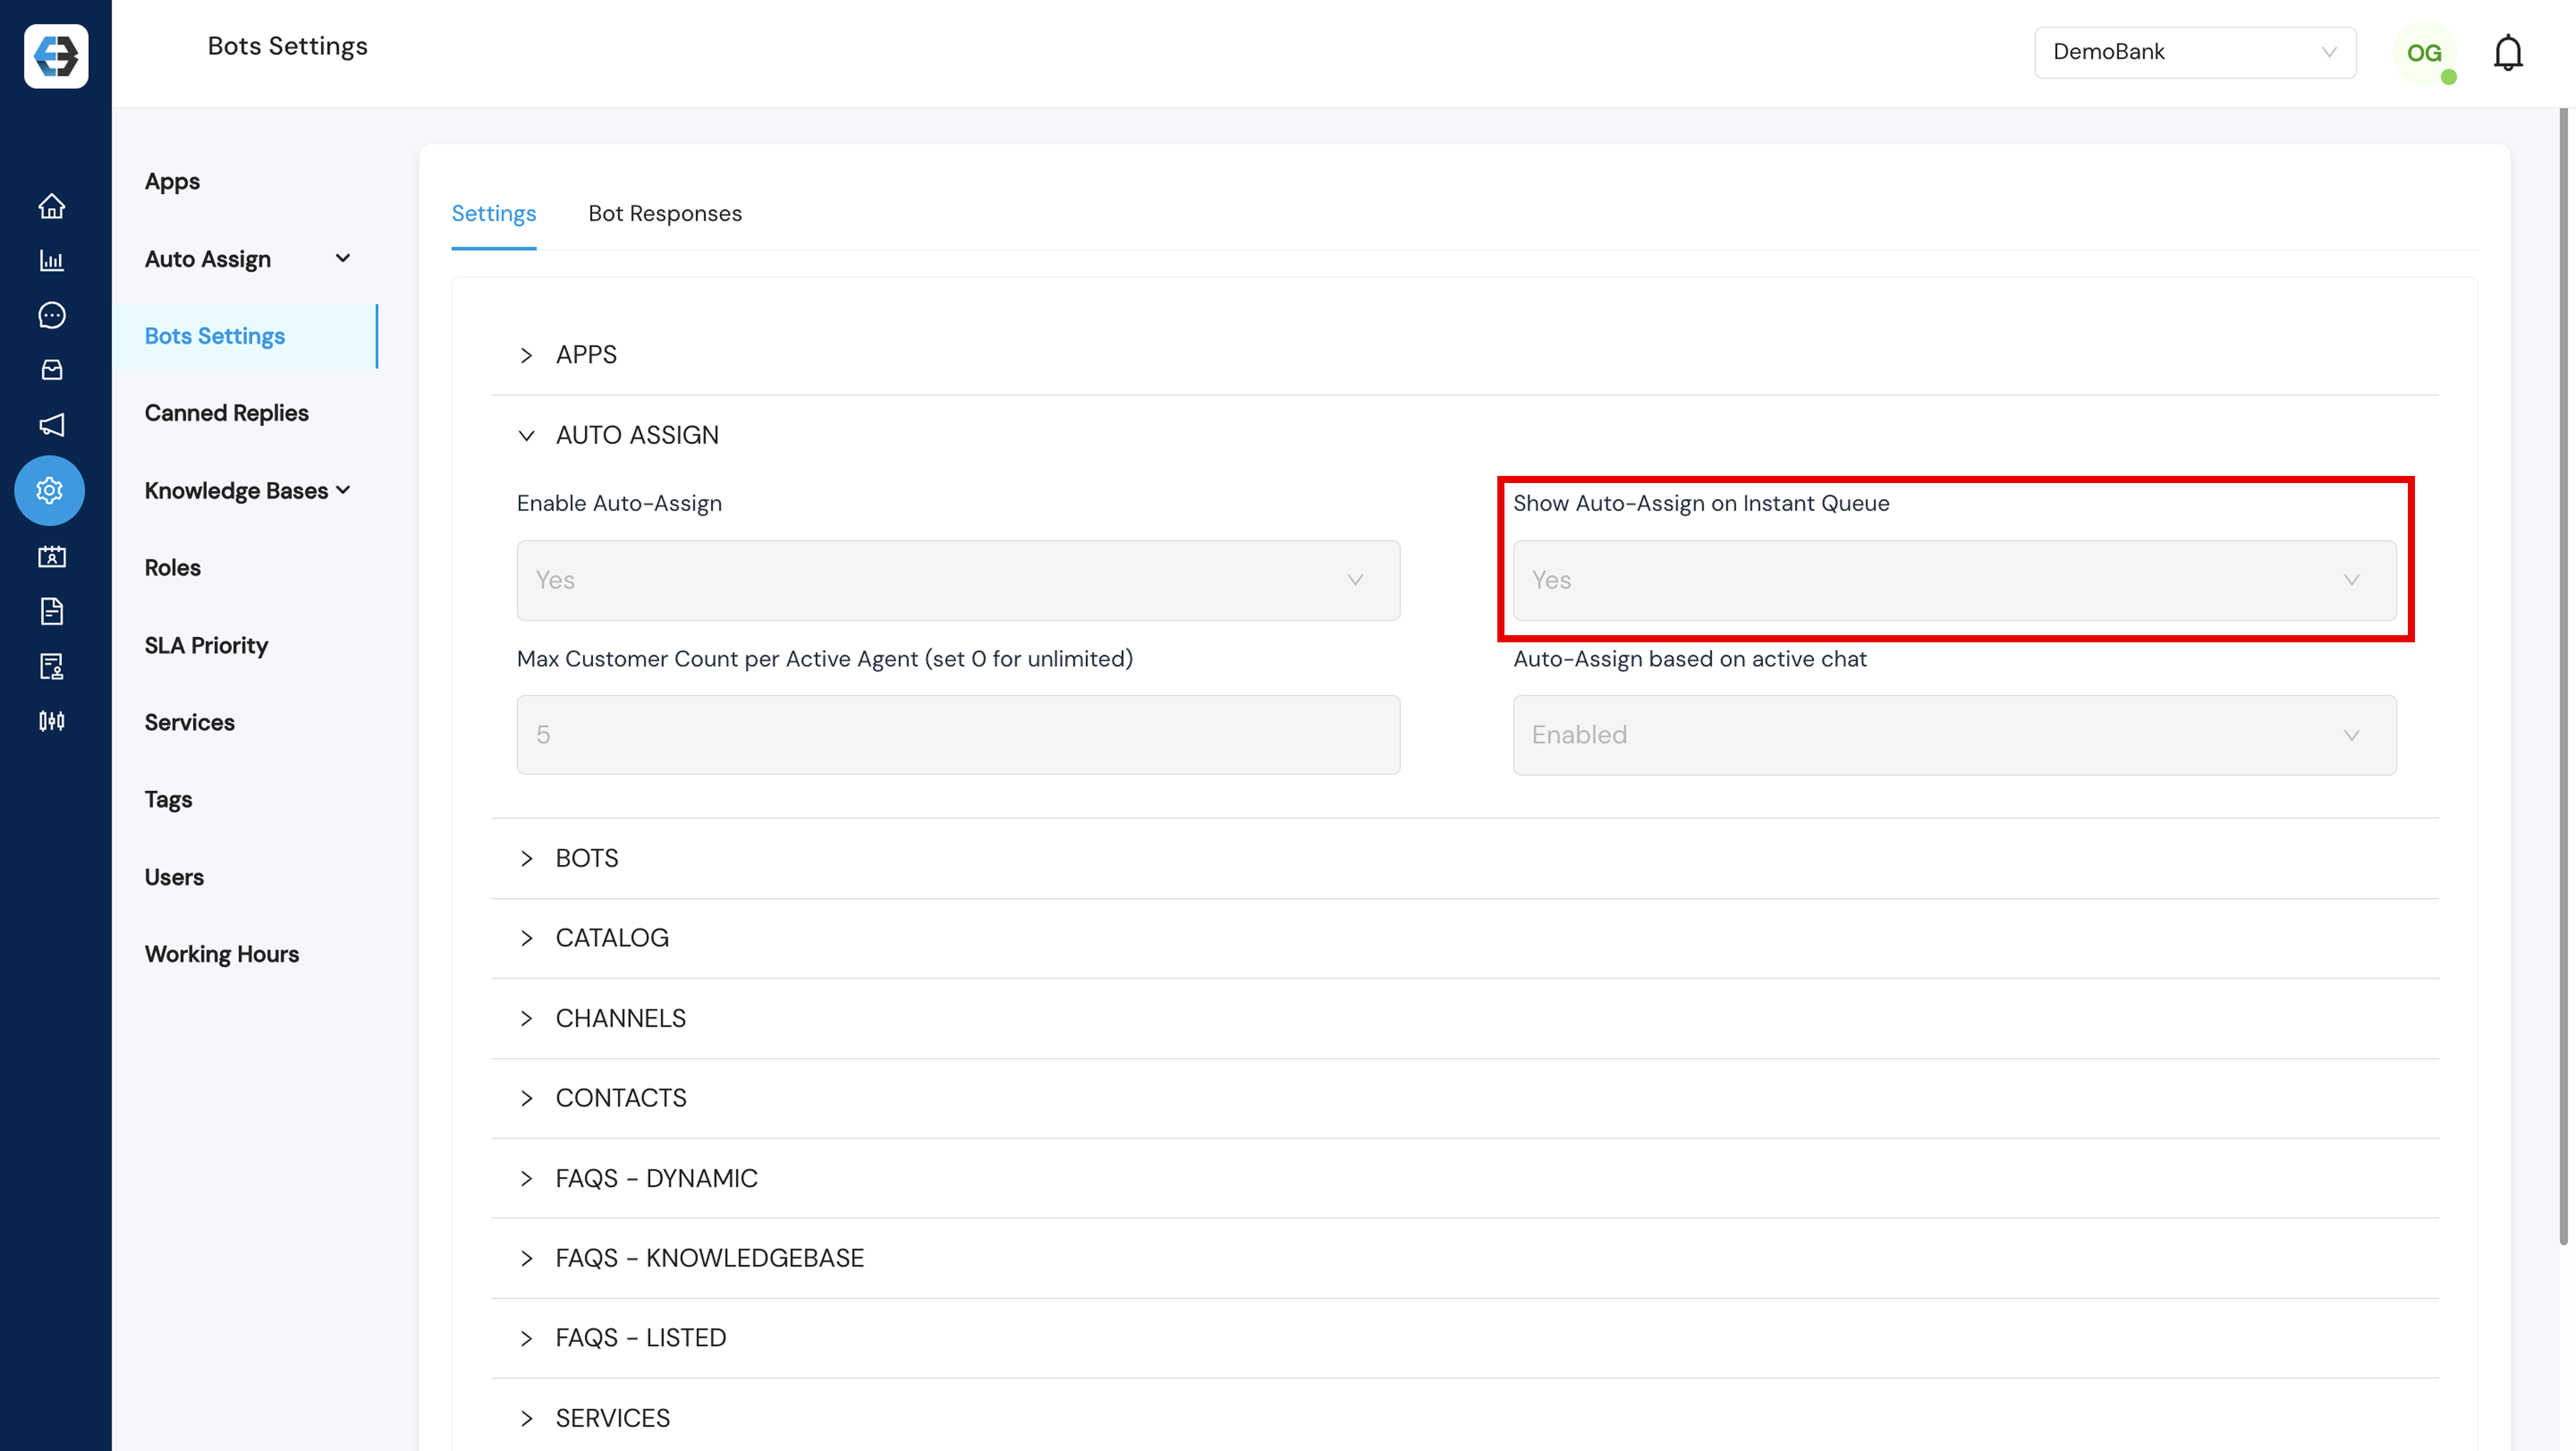Open Roles settings
2576x1451 pixels.
point(173,568)
